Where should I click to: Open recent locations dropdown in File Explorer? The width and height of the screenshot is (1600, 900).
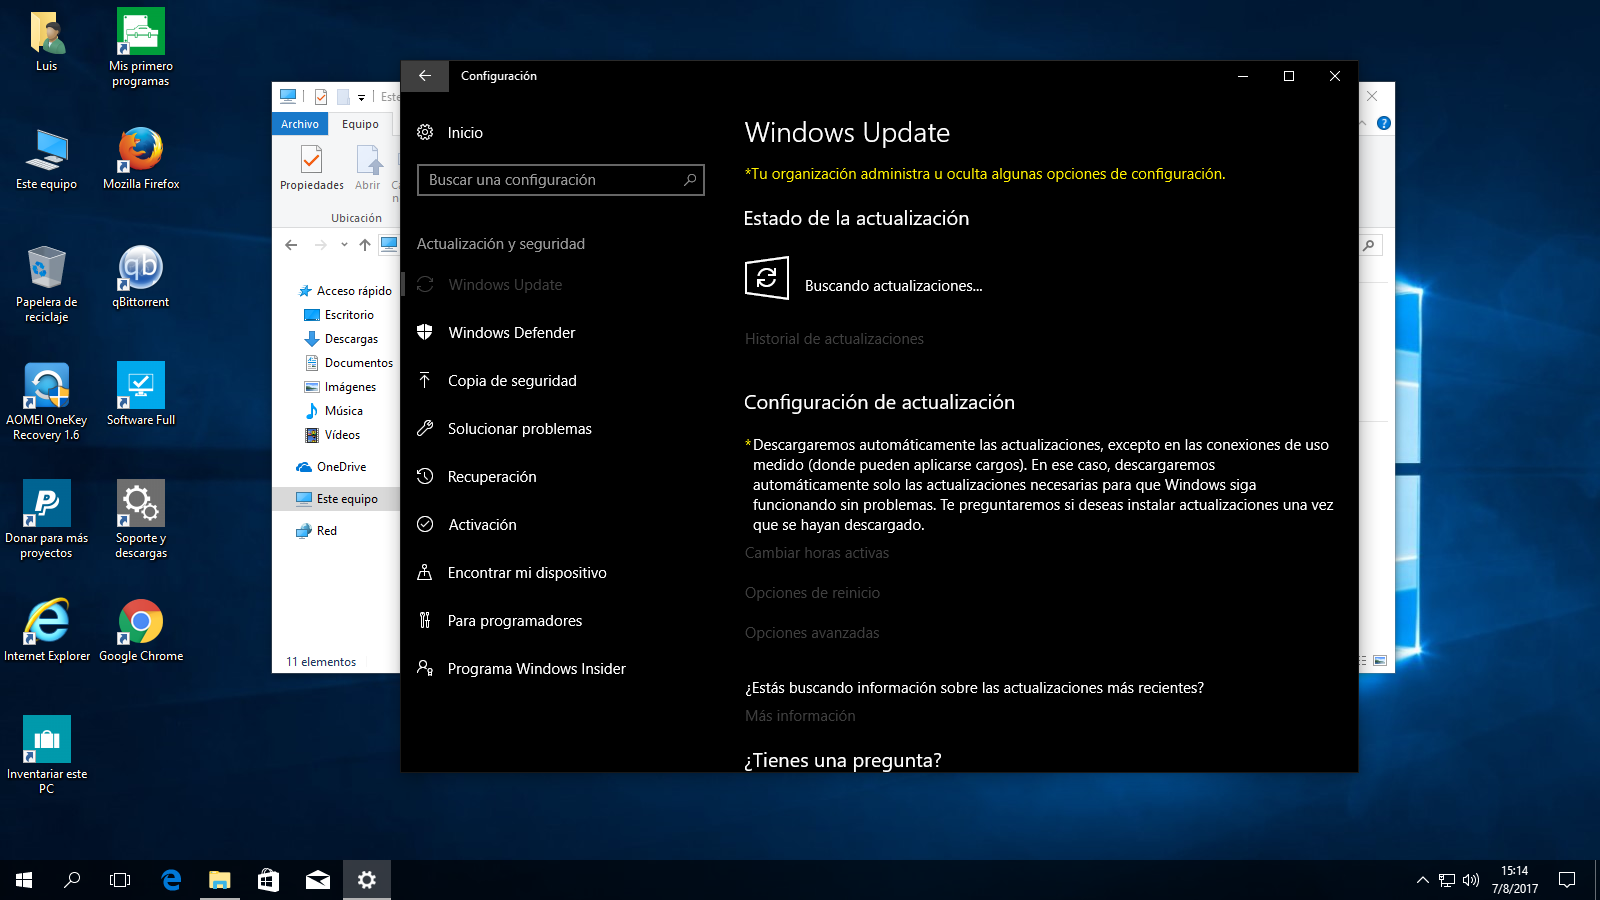click(x=344, y=245)
